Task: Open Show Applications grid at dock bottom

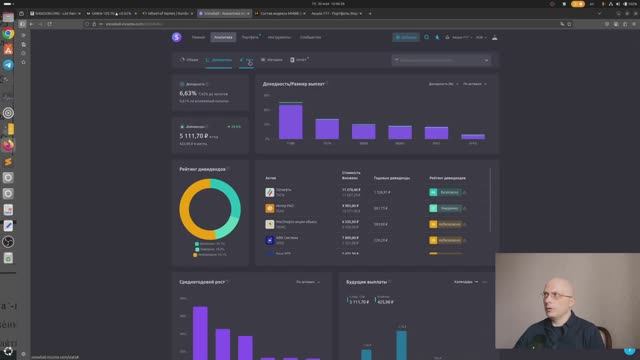Action: (x=8, y=351)
